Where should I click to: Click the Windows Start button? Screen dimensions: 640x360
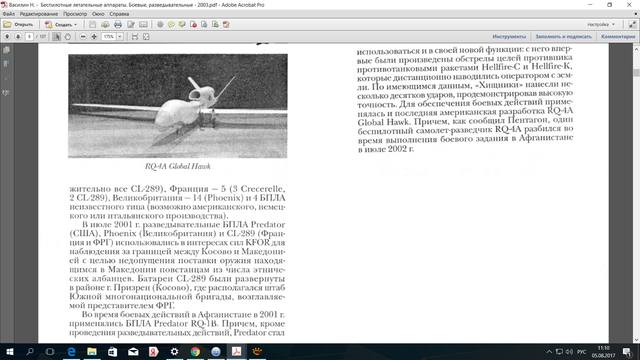click(x=10, y=351)
